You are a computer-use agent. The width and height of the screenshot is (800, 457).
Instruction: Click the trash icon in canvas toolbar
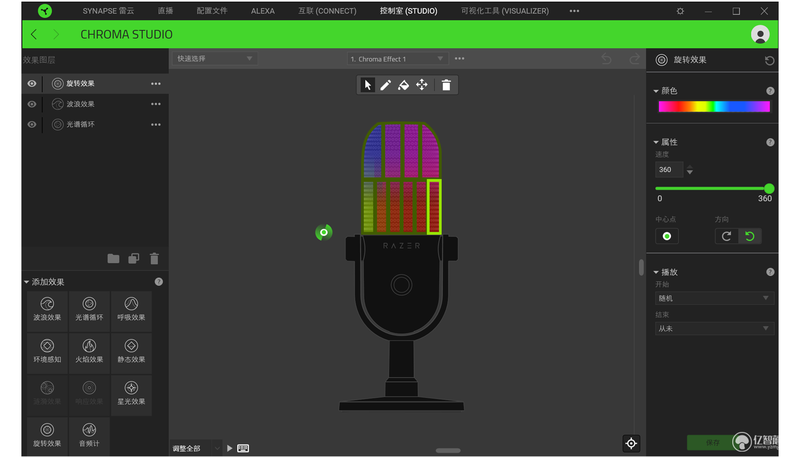point(446,85)
